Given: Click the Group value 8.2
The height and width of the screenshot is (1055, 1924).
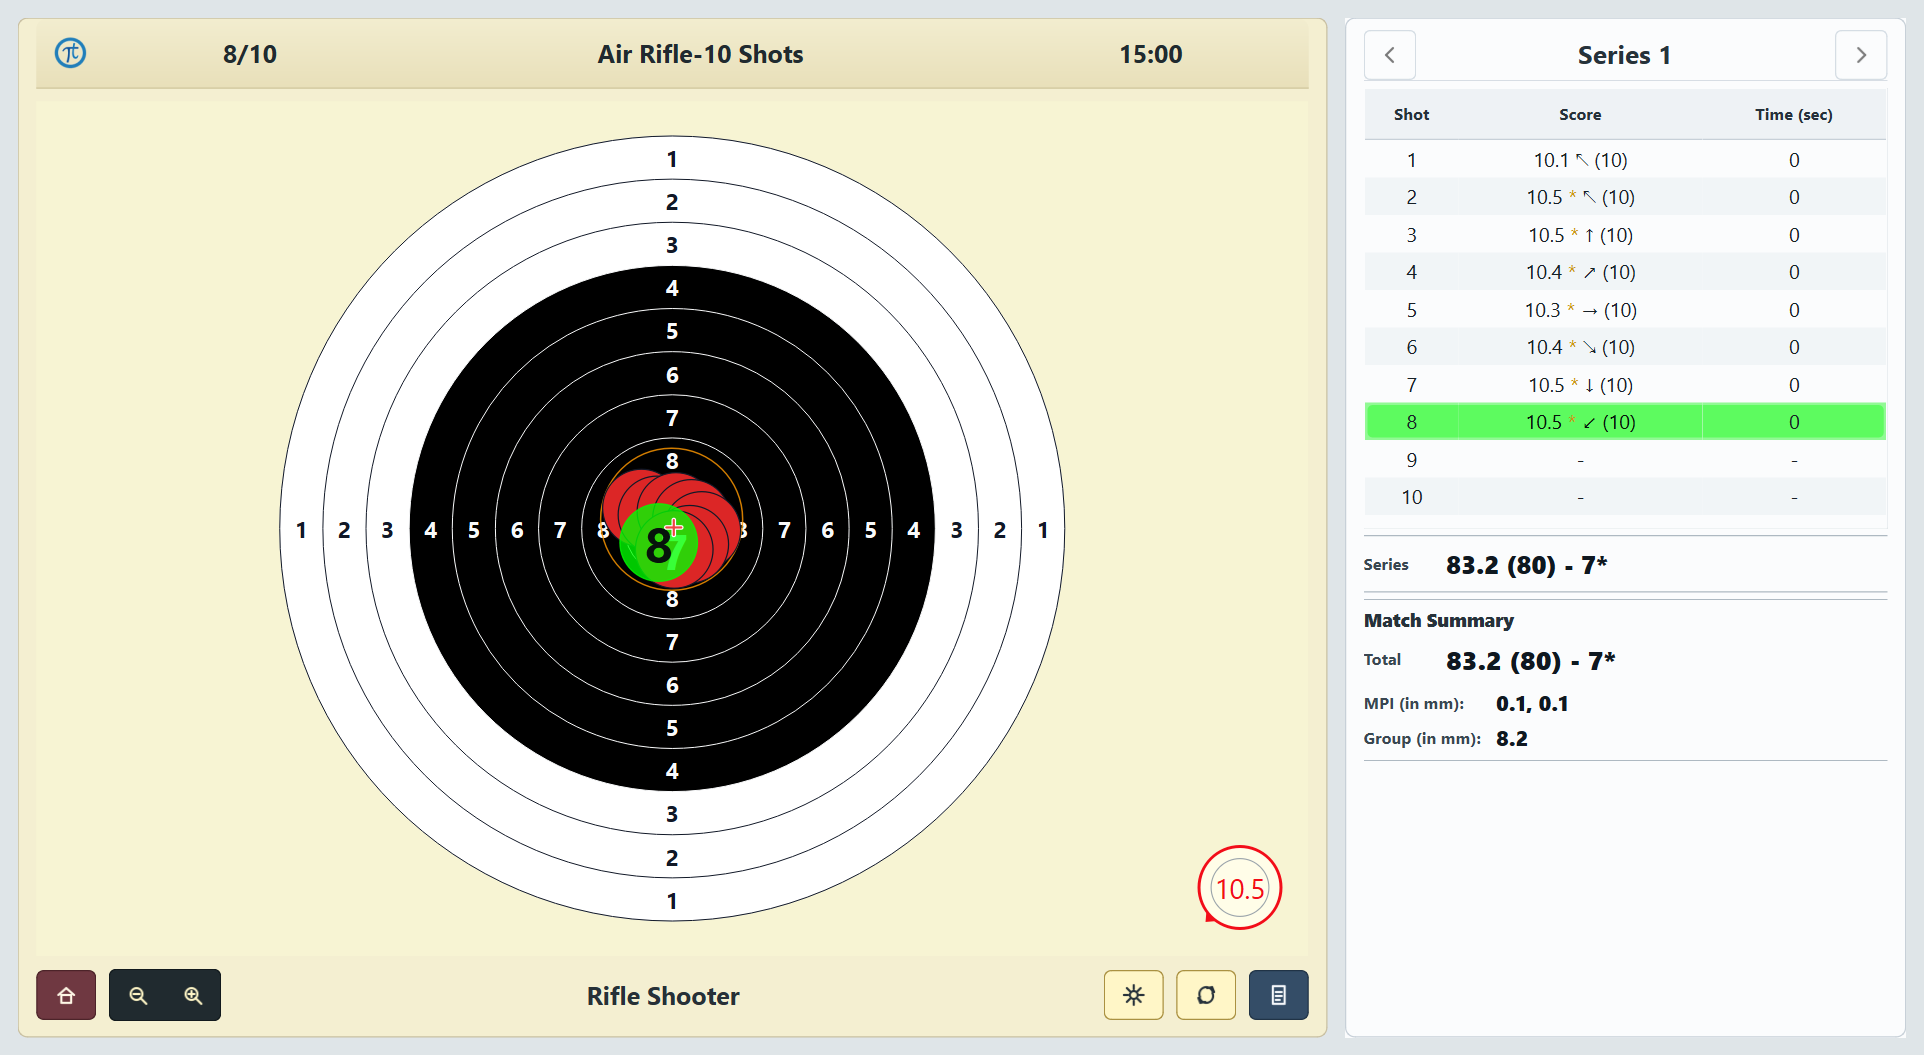Looking at the screenshot, I should coord(1512,739).
